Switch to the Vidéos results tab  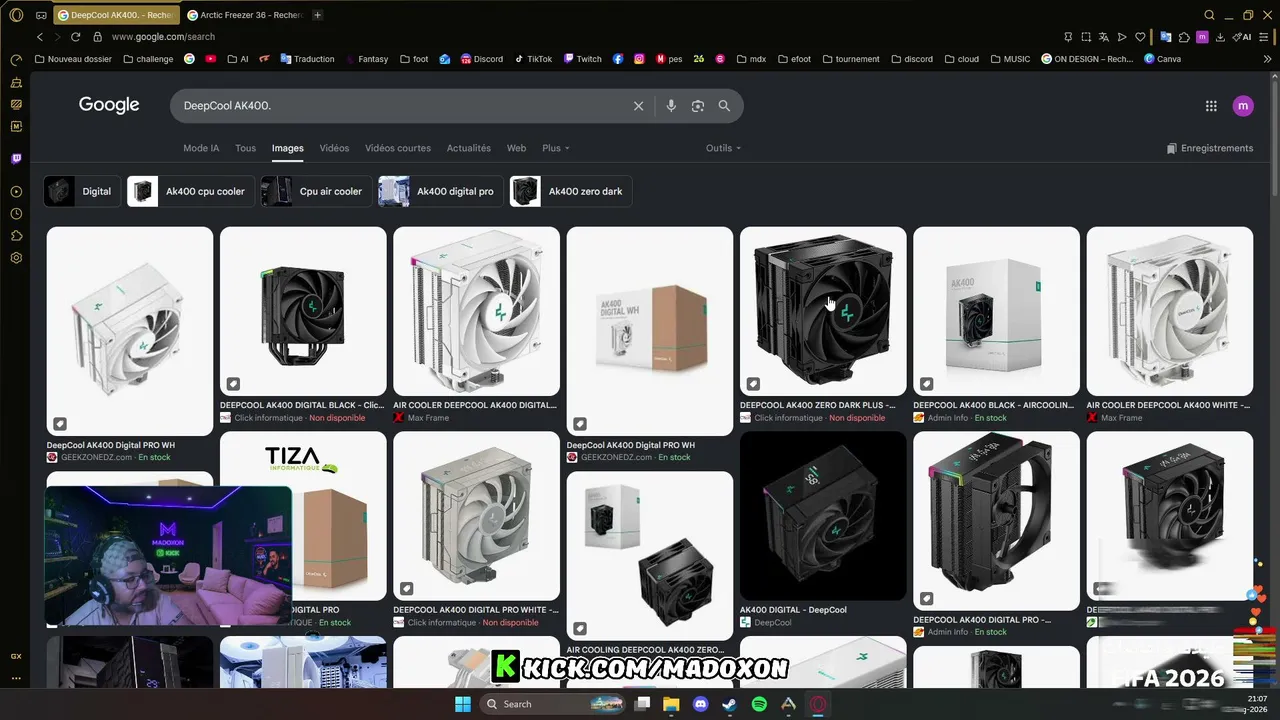click(x=334, y=148)
